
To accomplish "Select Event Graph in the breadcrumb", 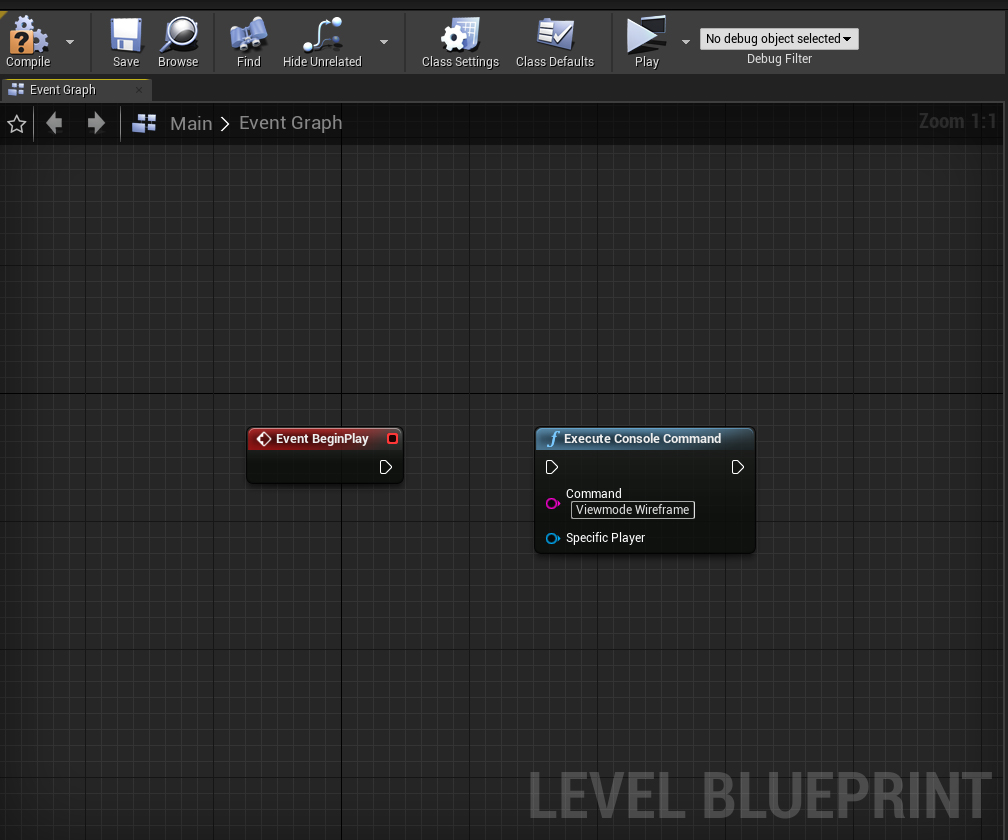I will coord(291,123).
